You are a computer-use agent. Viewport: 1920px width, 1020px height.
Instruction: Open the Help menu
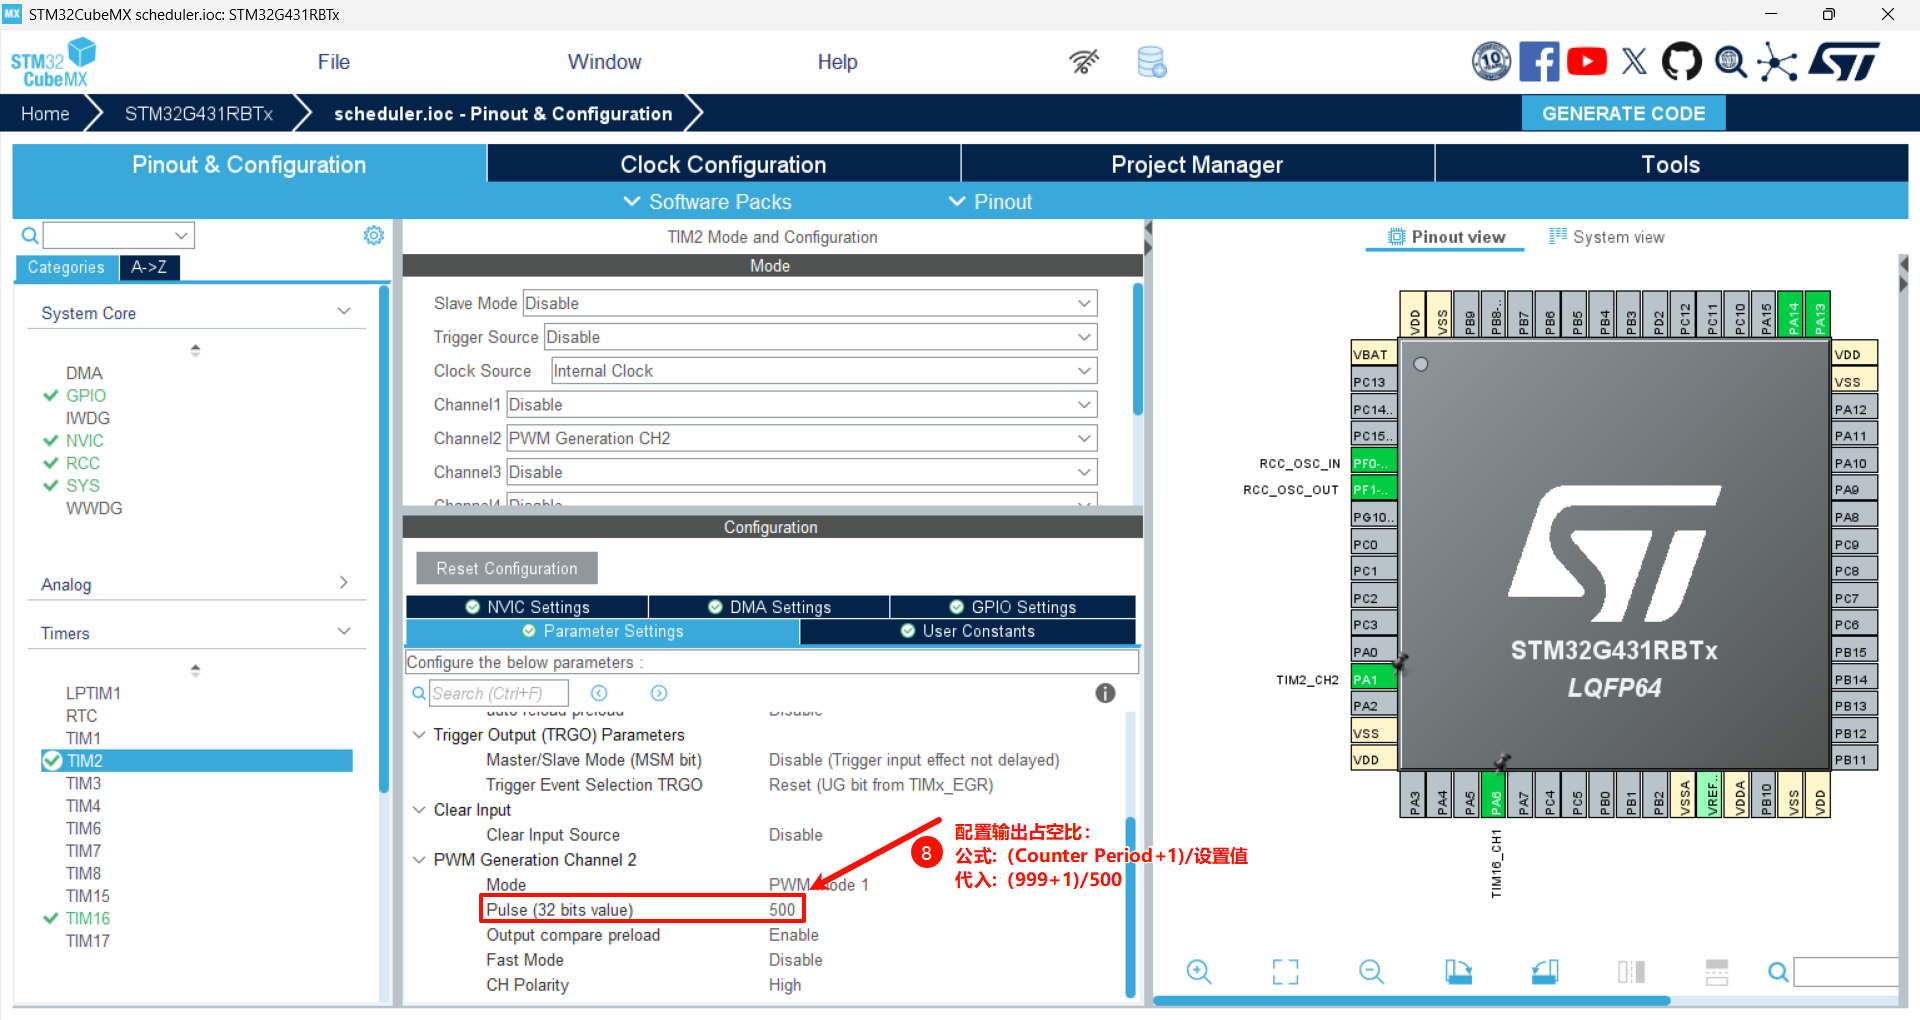[x=838, y=62]
